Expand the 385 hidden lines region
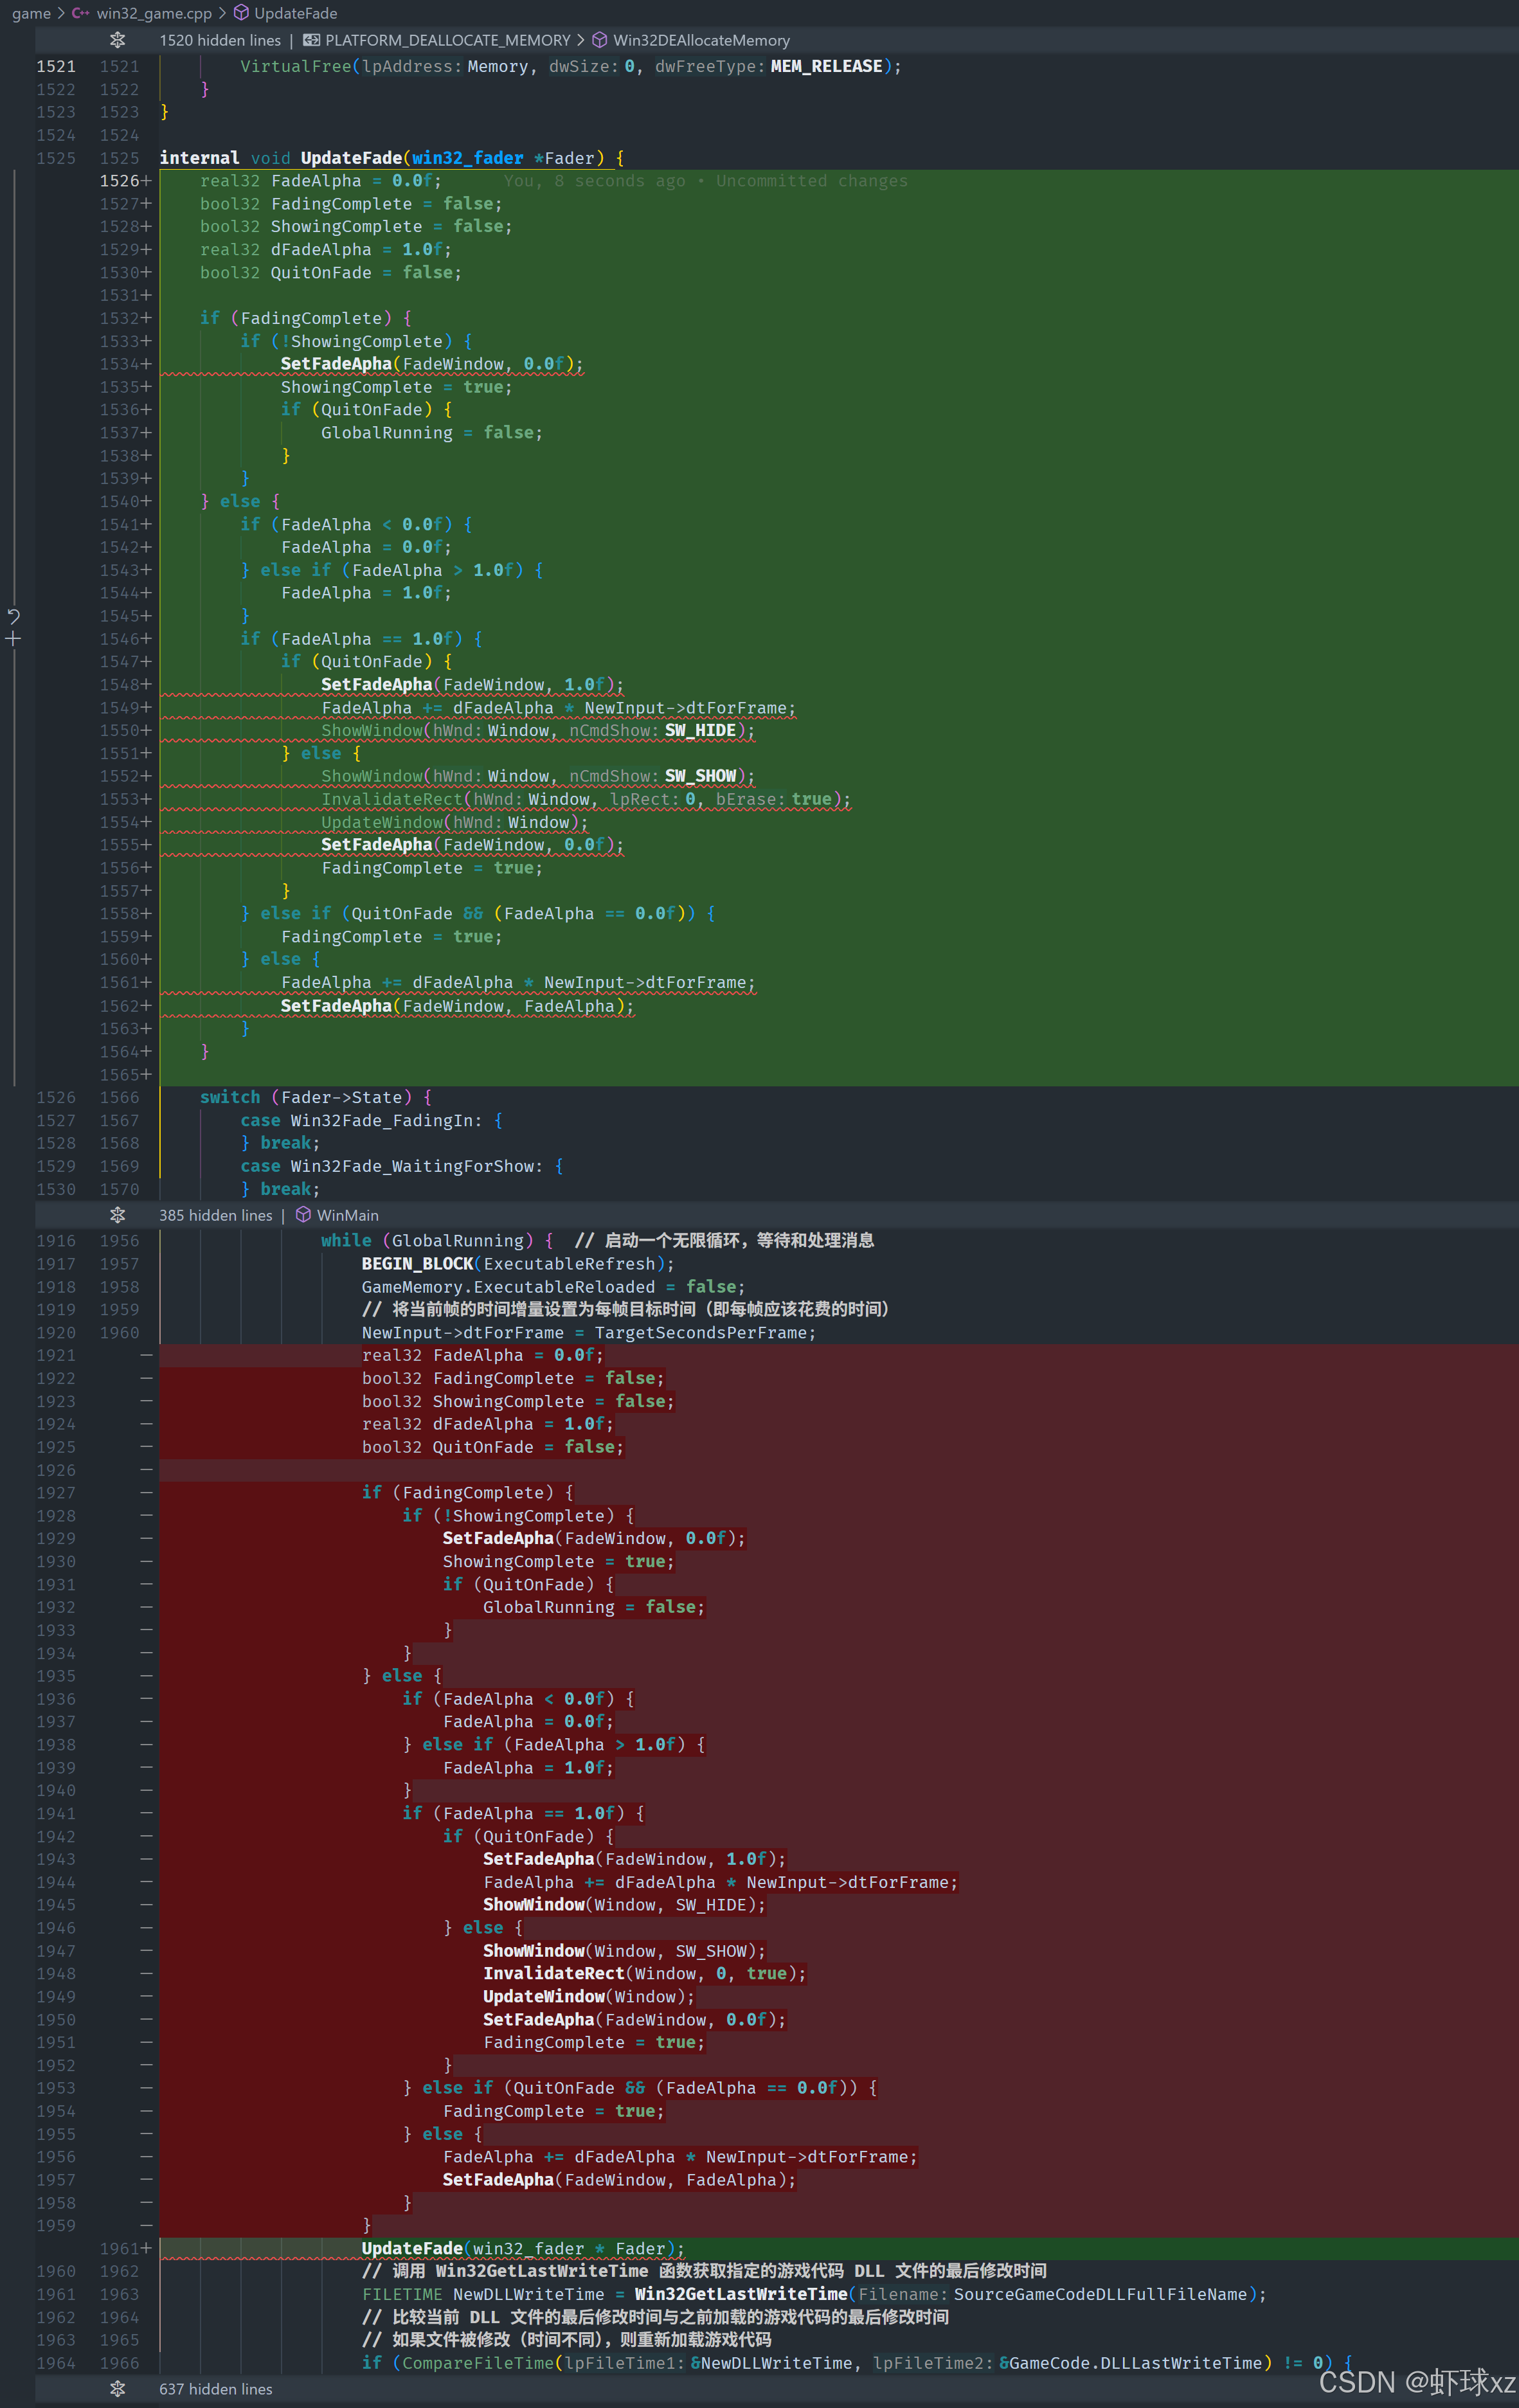This screenshot has width=1519, height=2408. click(x=216, y=1215)
